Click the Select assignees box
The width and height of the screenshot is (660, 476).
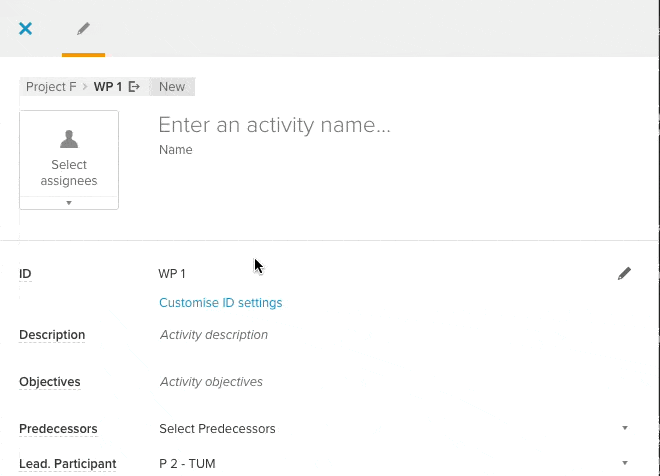pyautogui.click(x=69, y=160)
